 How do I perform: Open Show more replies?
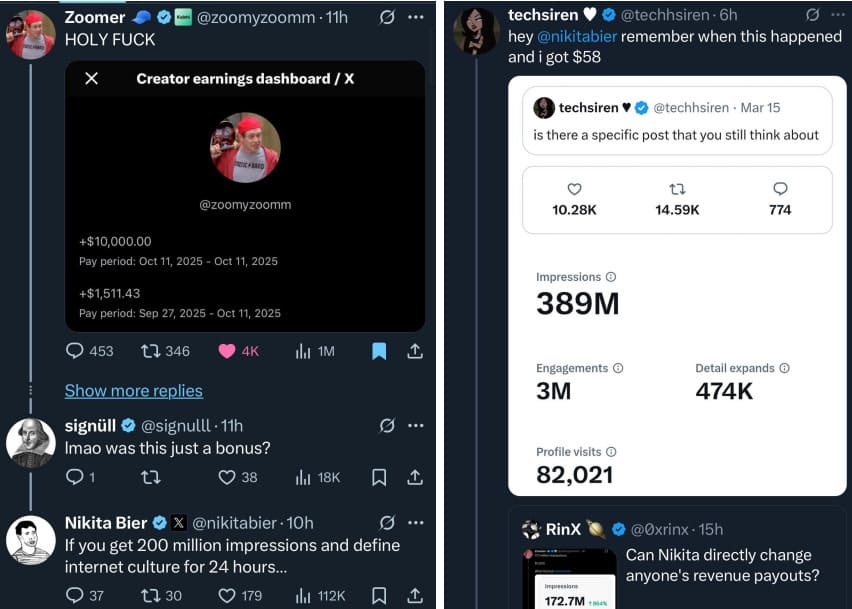coord(133,390)
